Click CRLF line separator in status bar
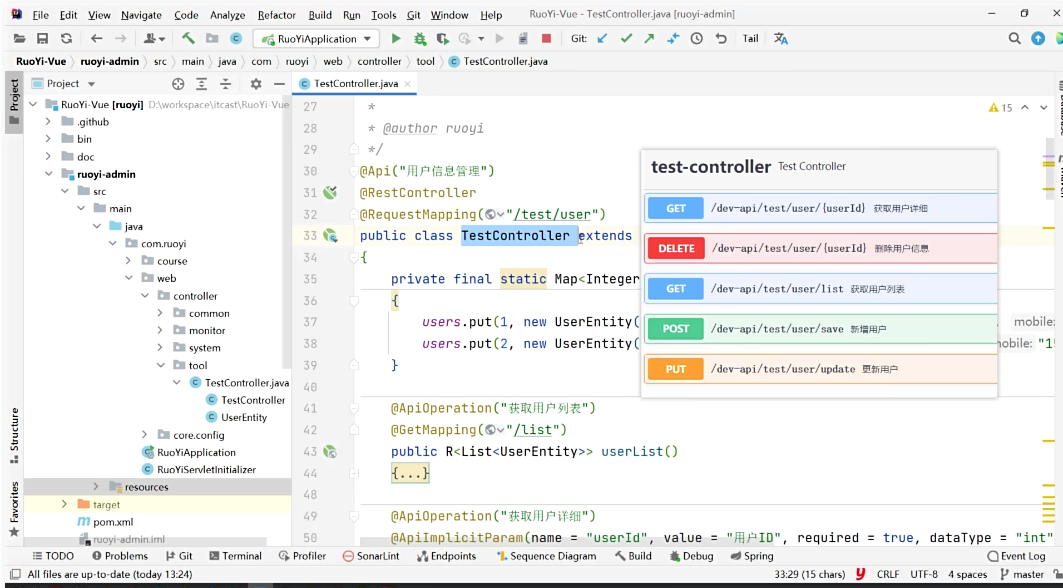Screen dimensions: 1063x588 887,574
